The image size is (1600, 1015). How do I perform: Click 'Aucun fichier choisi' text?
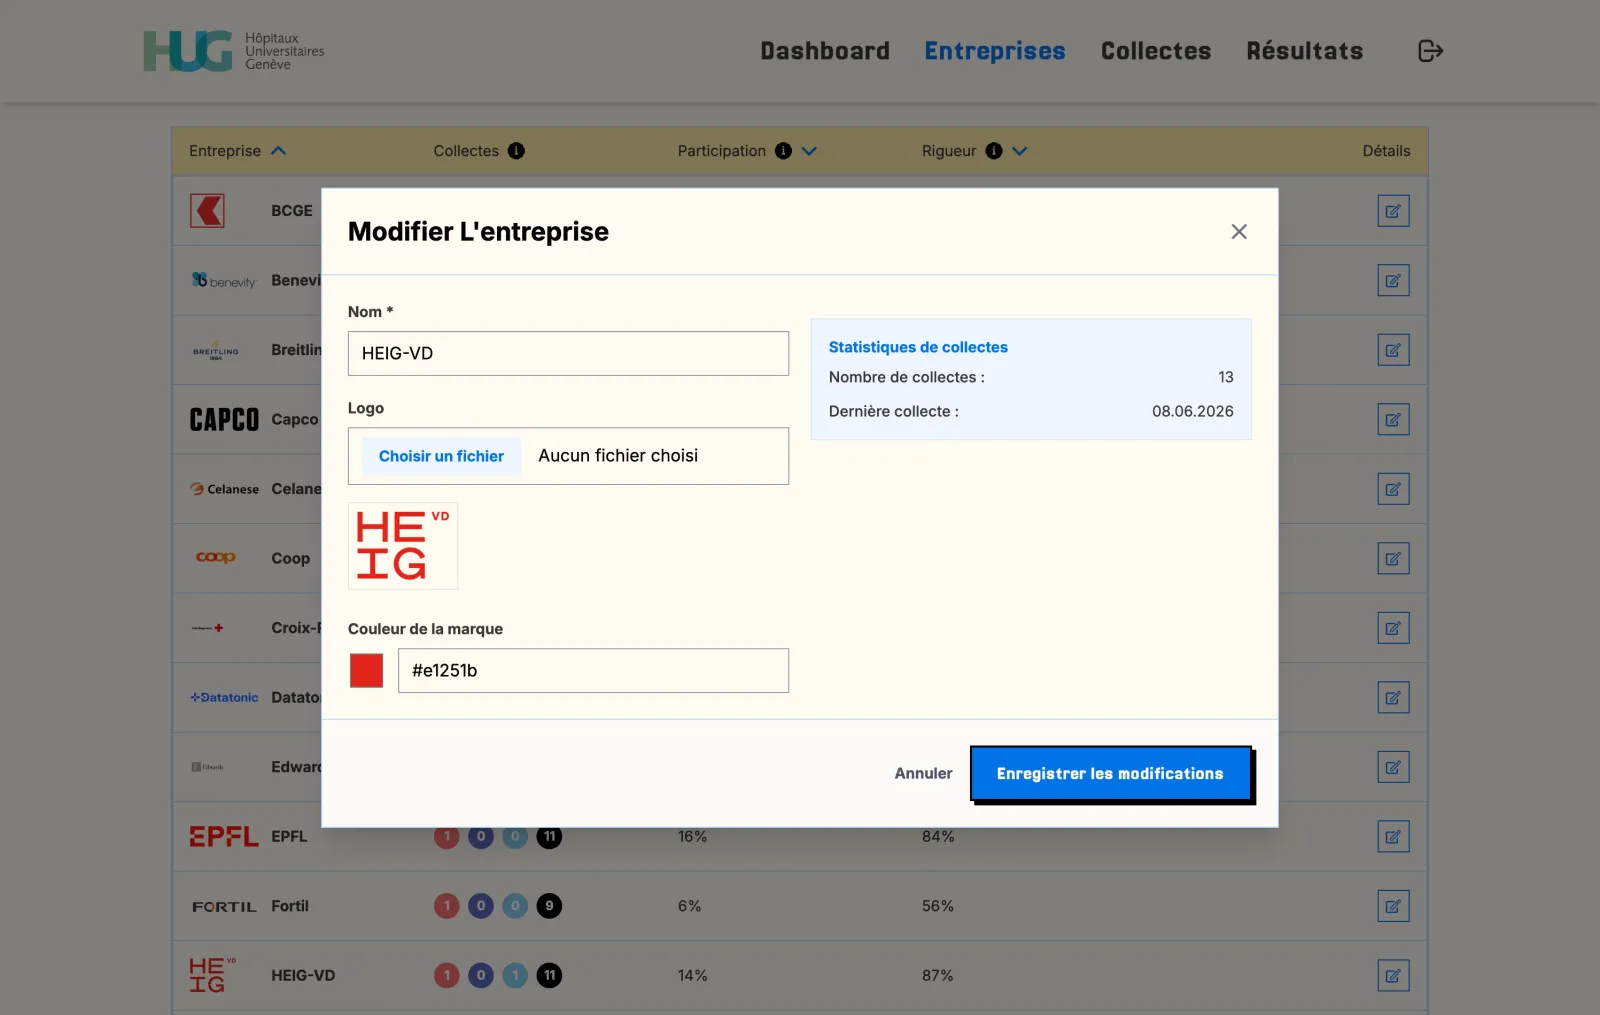click(618, 456)
